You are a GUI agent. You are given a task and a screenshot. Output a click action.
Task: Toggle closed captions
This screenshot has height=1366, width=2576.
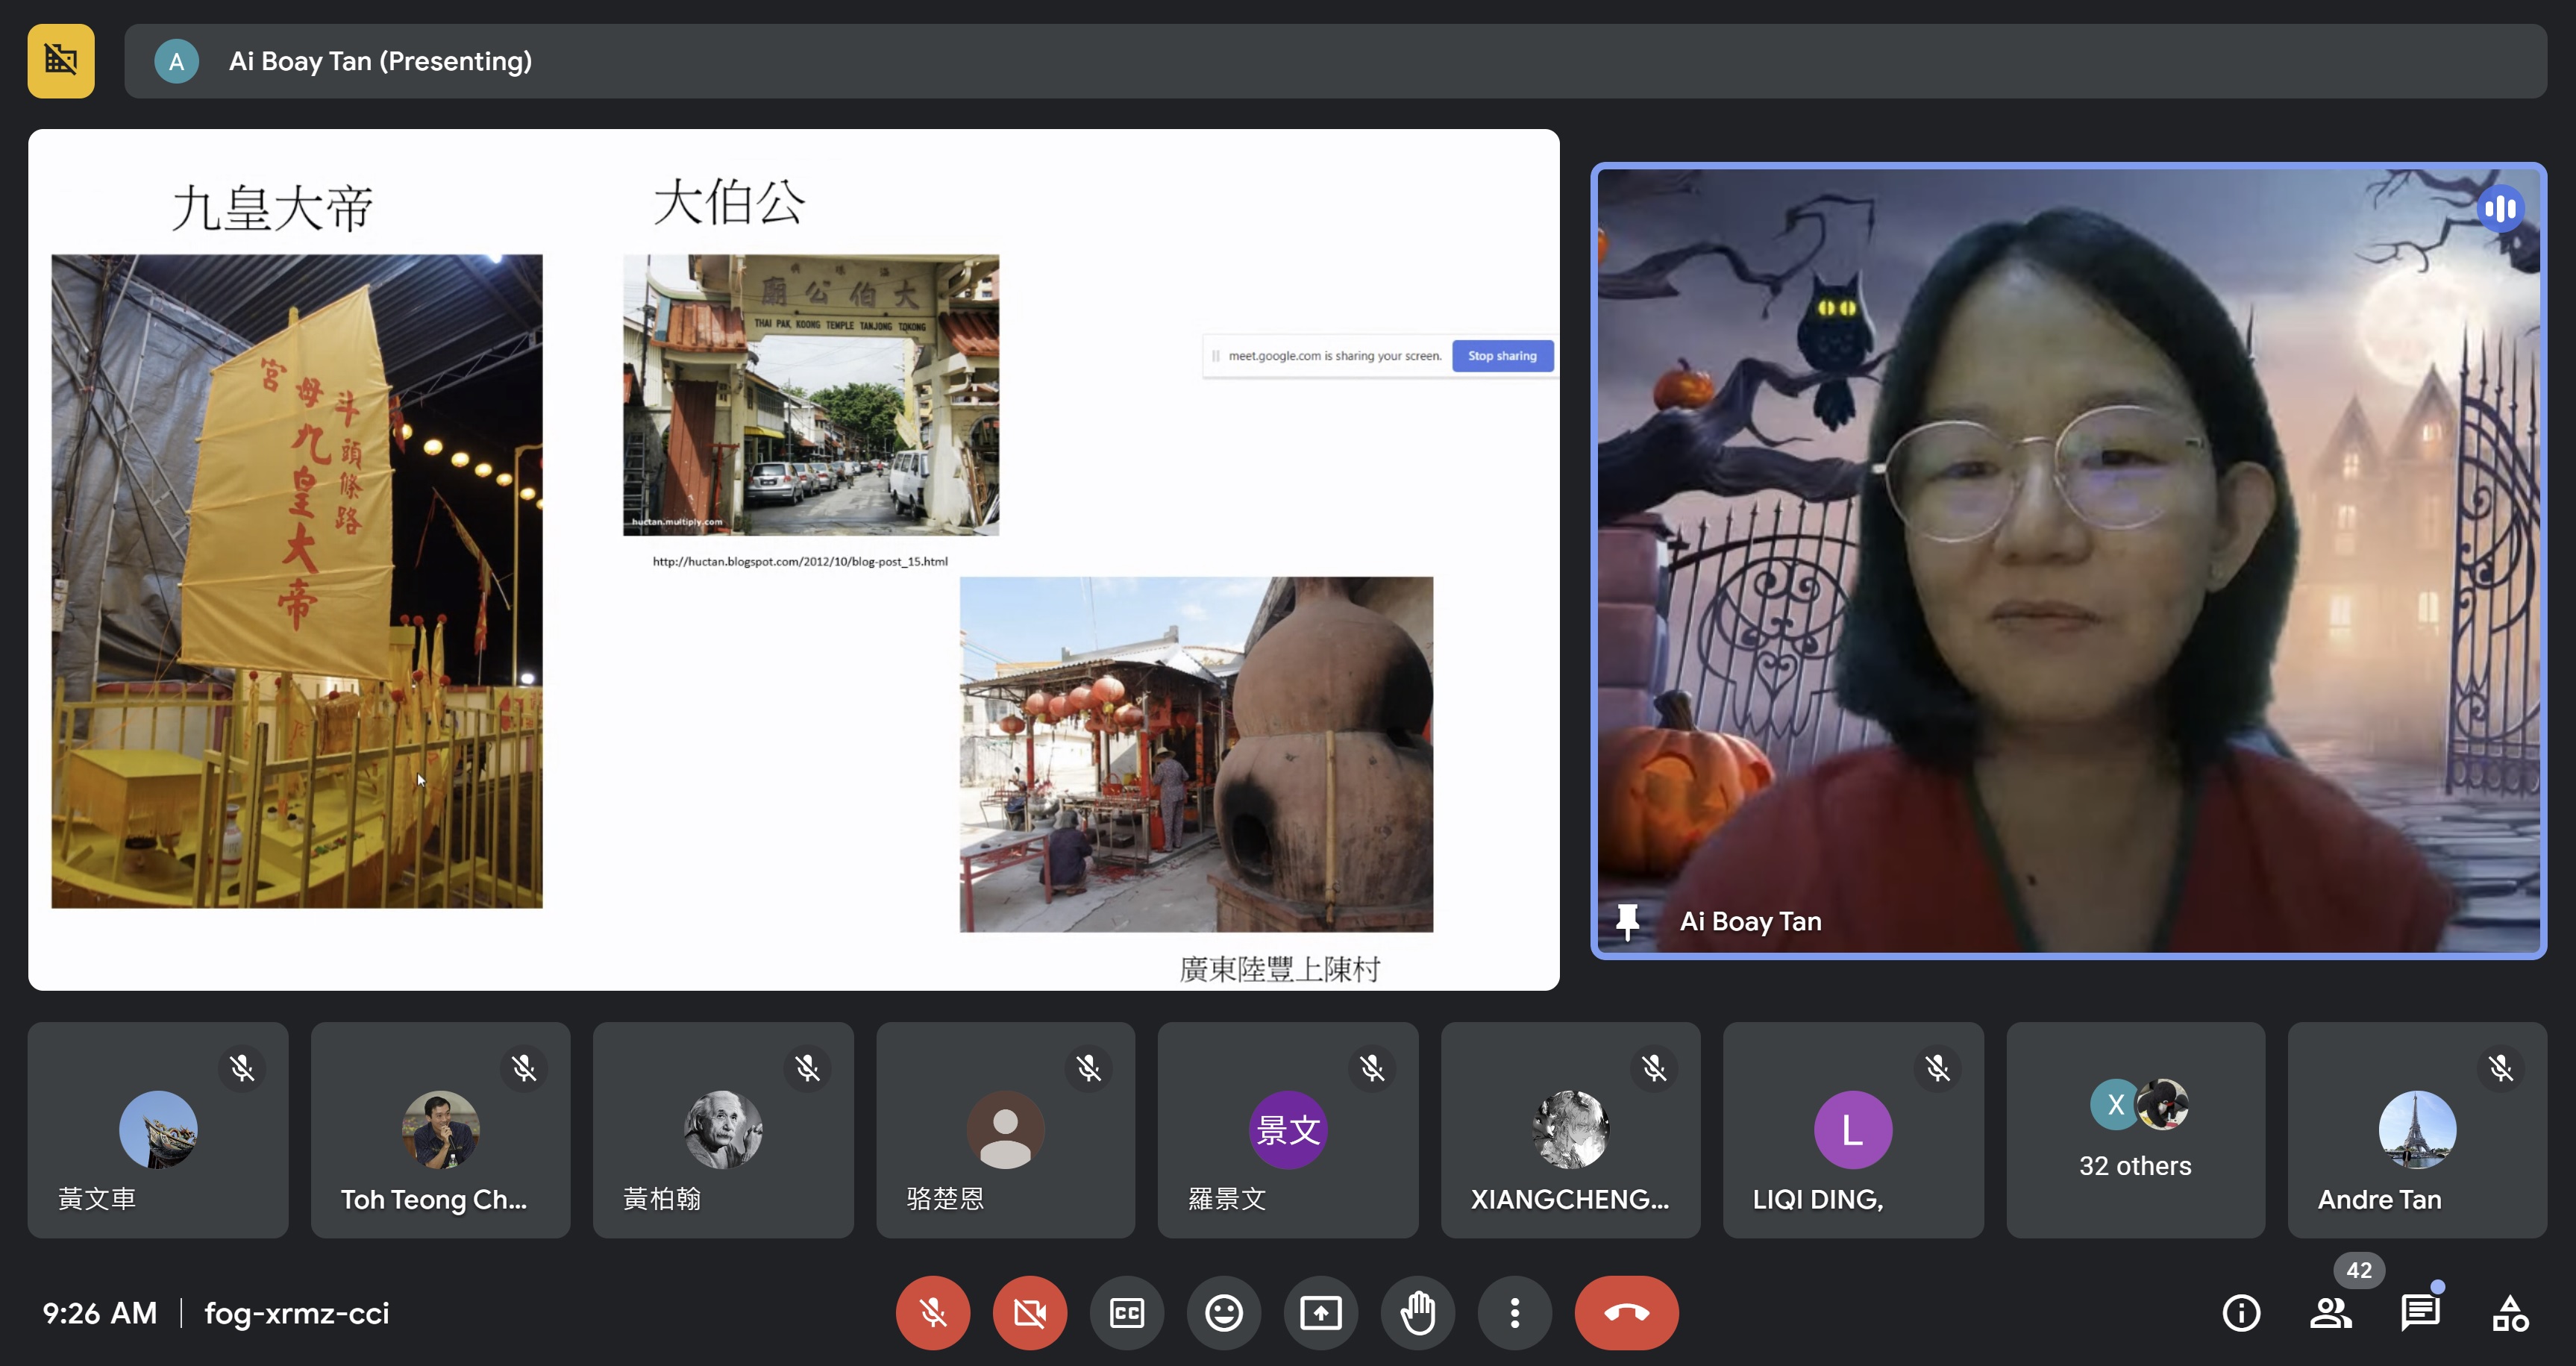tap(1126, 1313)
